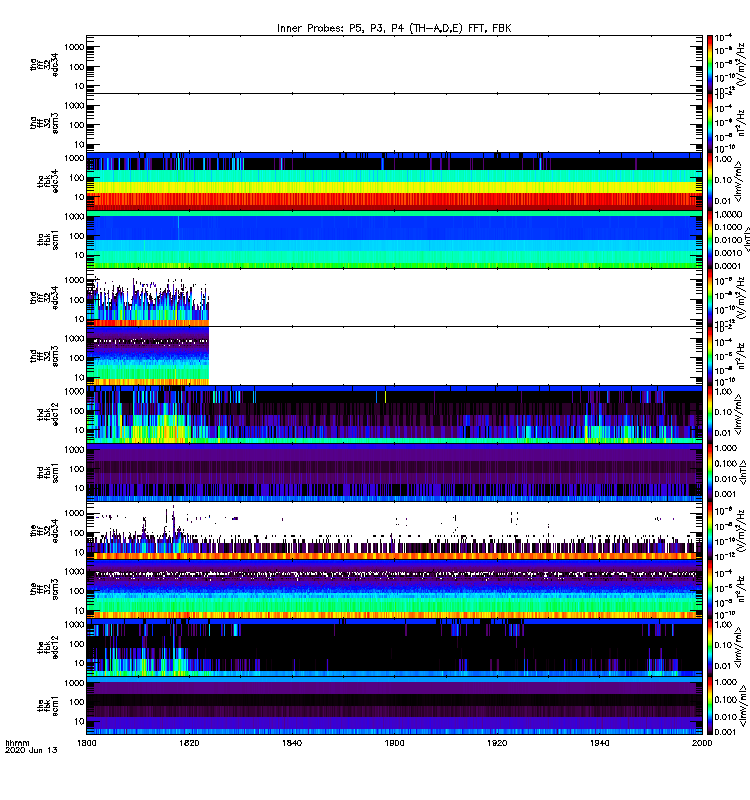Click the 'hhmm' axis label
Viewport: 750px width, 800px height.
[17, 743]
